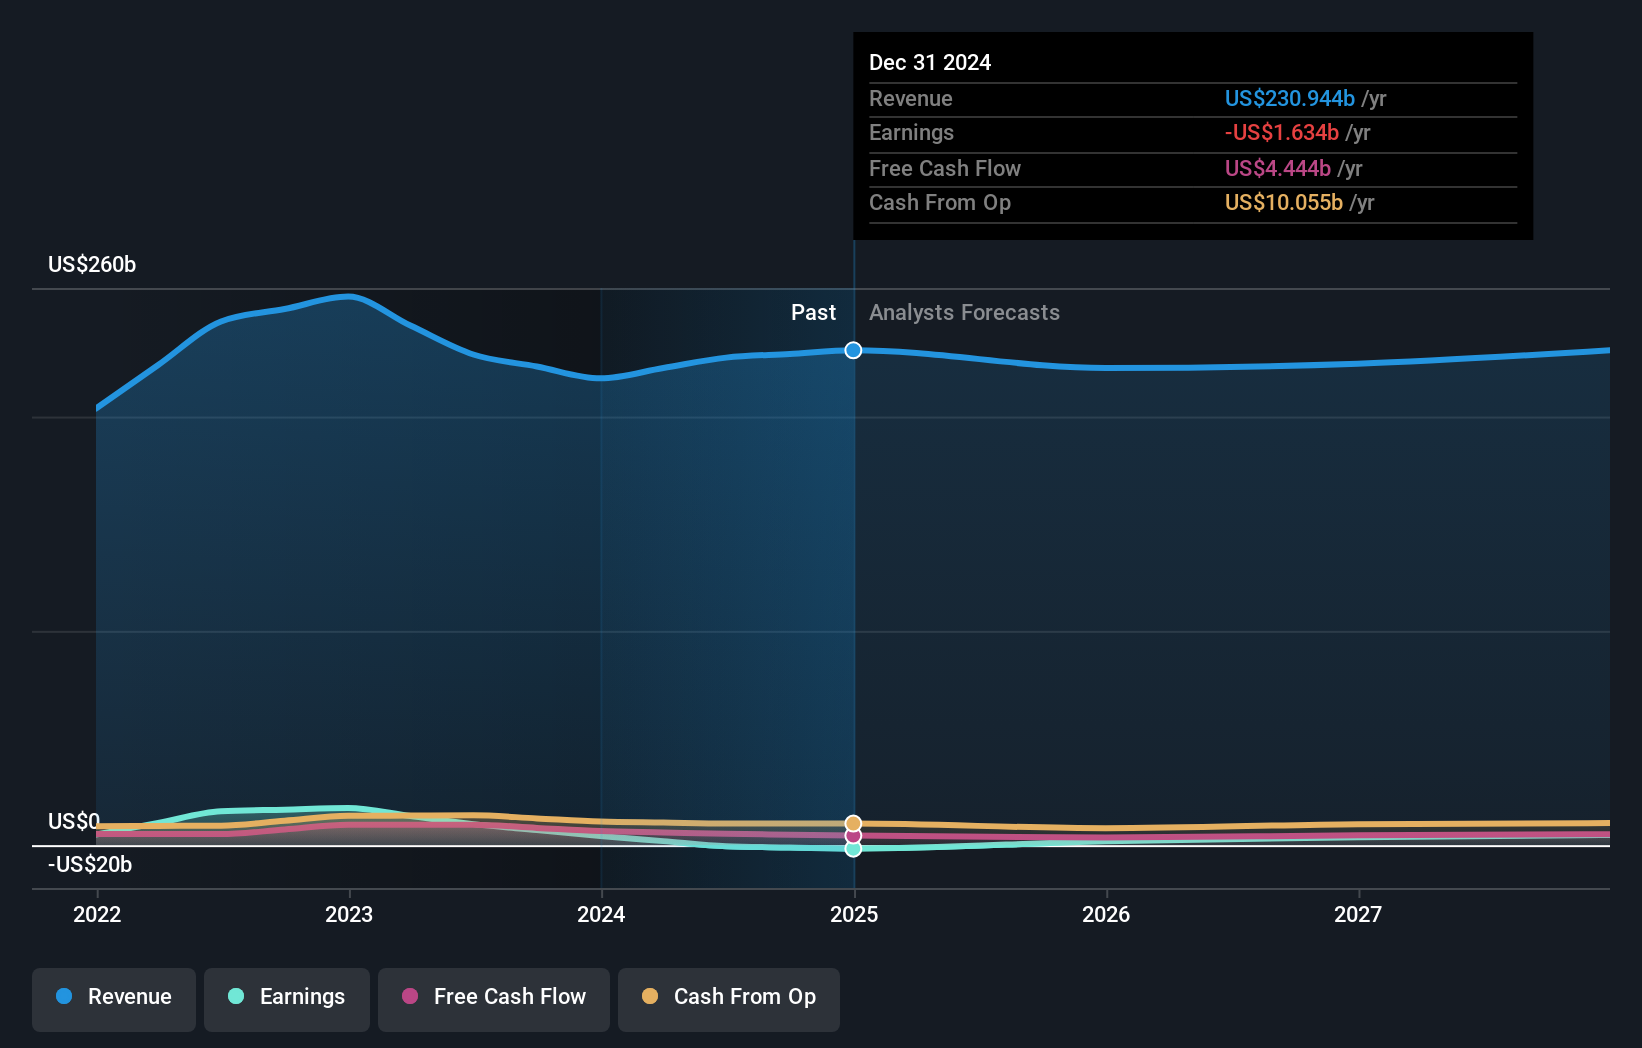Select the Analysts Forecasts section label
The height and width of the screenshot is (1048, 1642).
(x=964, y=312)
